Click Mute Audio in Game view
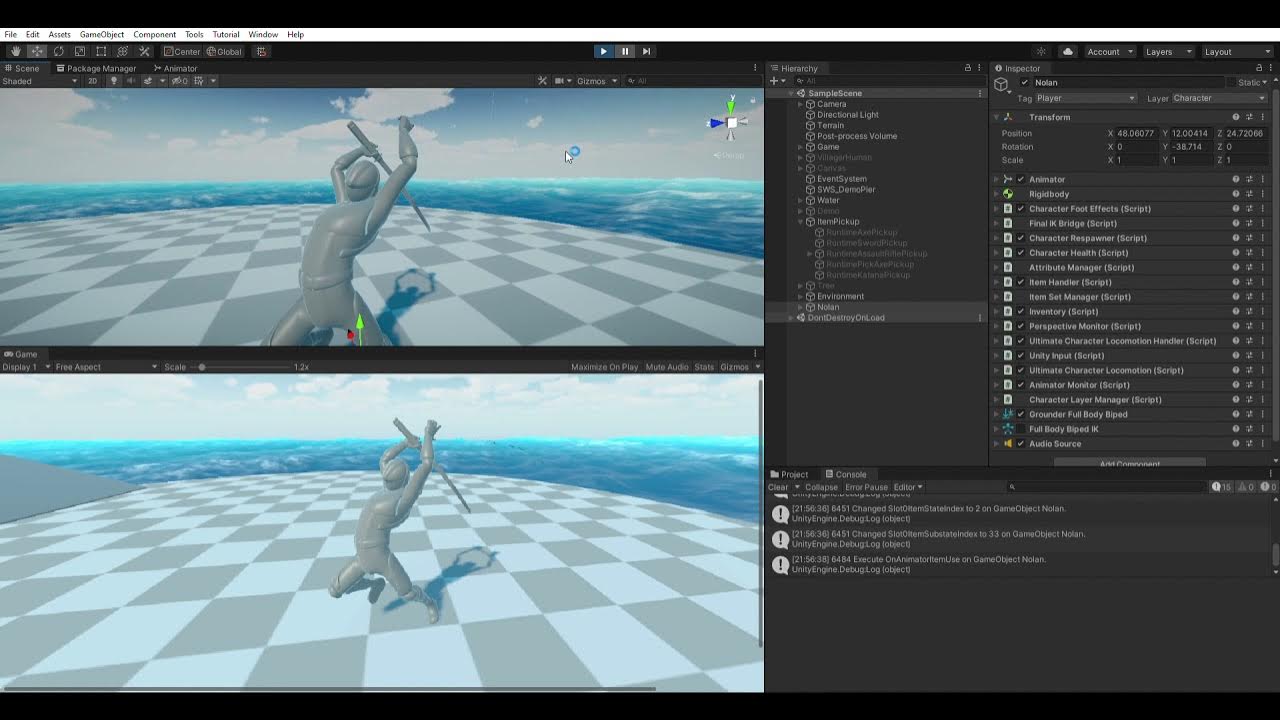The image size is (1280, 720). [x=667, y=367]
